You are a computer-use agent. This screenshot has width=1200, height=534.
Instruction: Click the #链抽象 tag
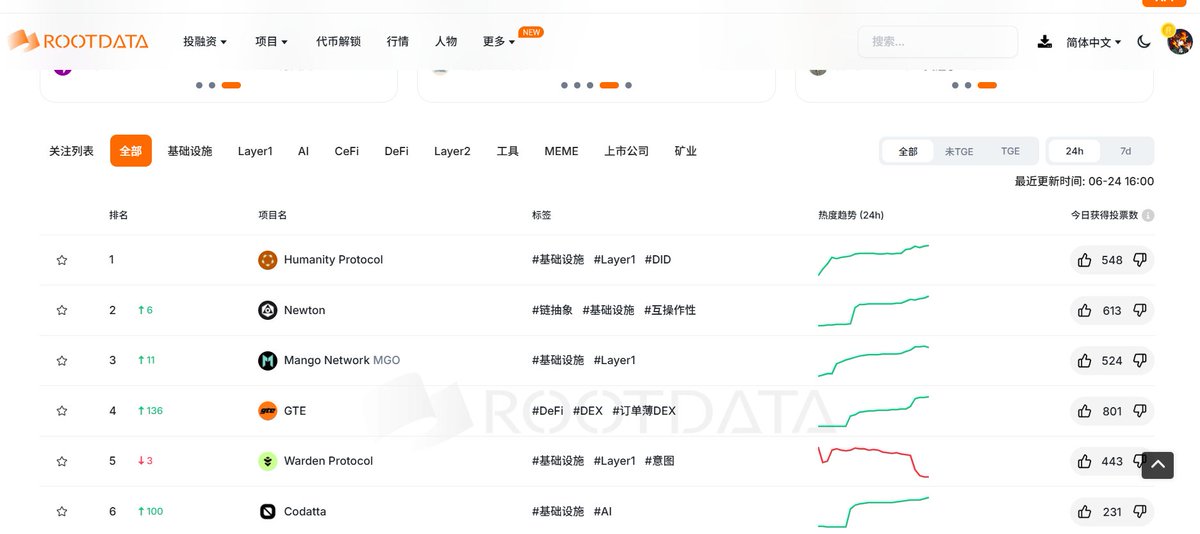(552, 310)
